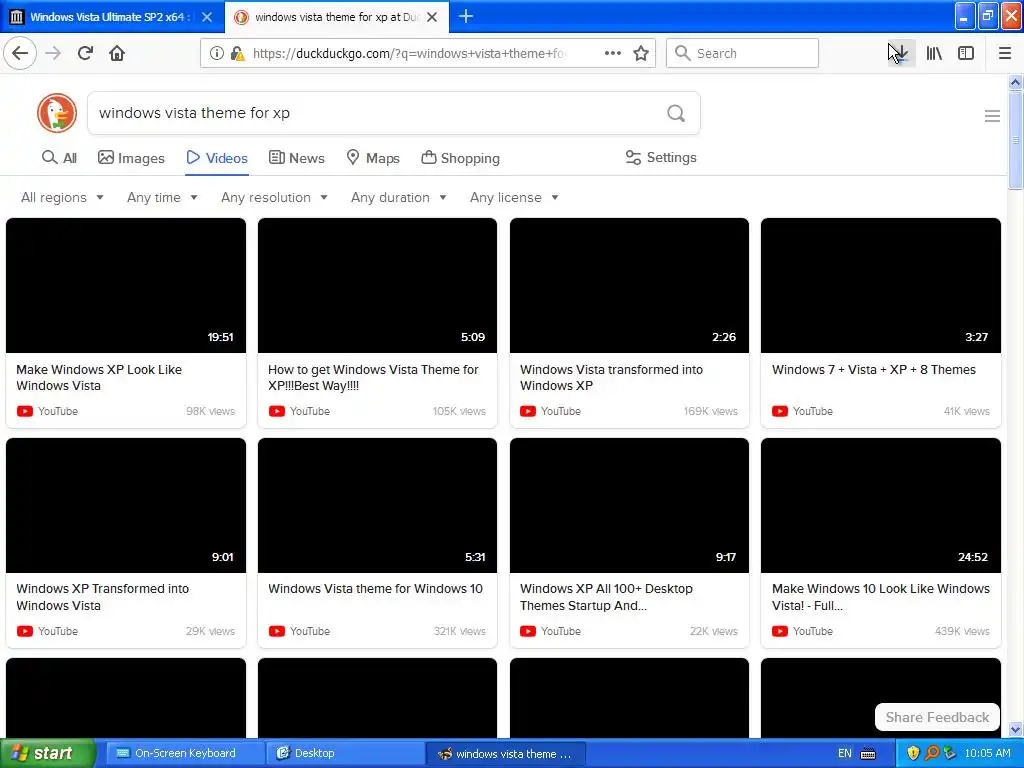Click the forward navigation arrow
The height and width of the screenshot is (768, 1024).
53,53
